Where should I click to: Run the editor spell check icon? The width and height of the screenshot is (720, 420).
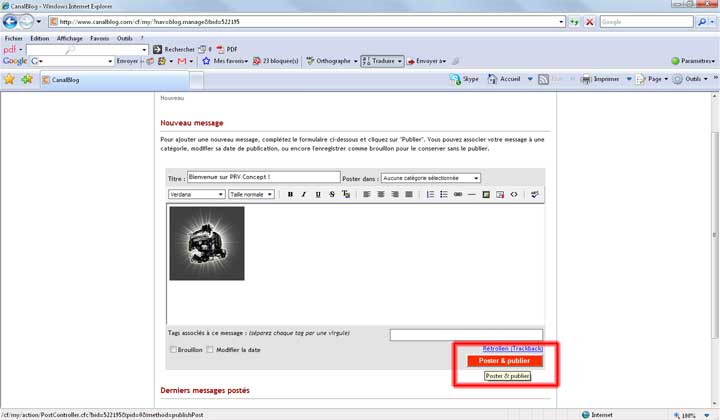click(534, 195)
